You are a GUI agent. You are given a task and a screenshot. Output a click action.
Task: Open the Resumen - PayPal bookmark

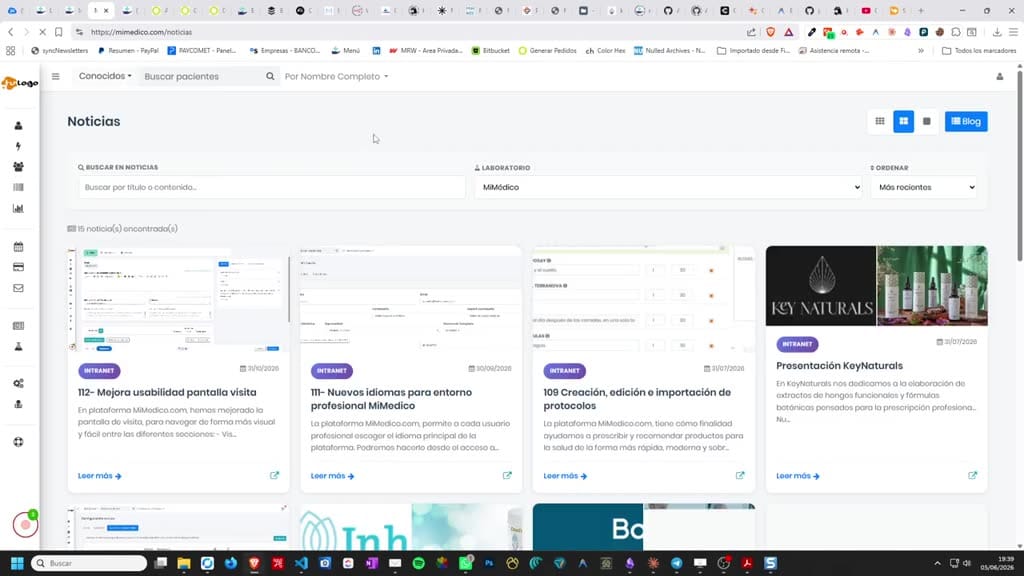point(129,50)
